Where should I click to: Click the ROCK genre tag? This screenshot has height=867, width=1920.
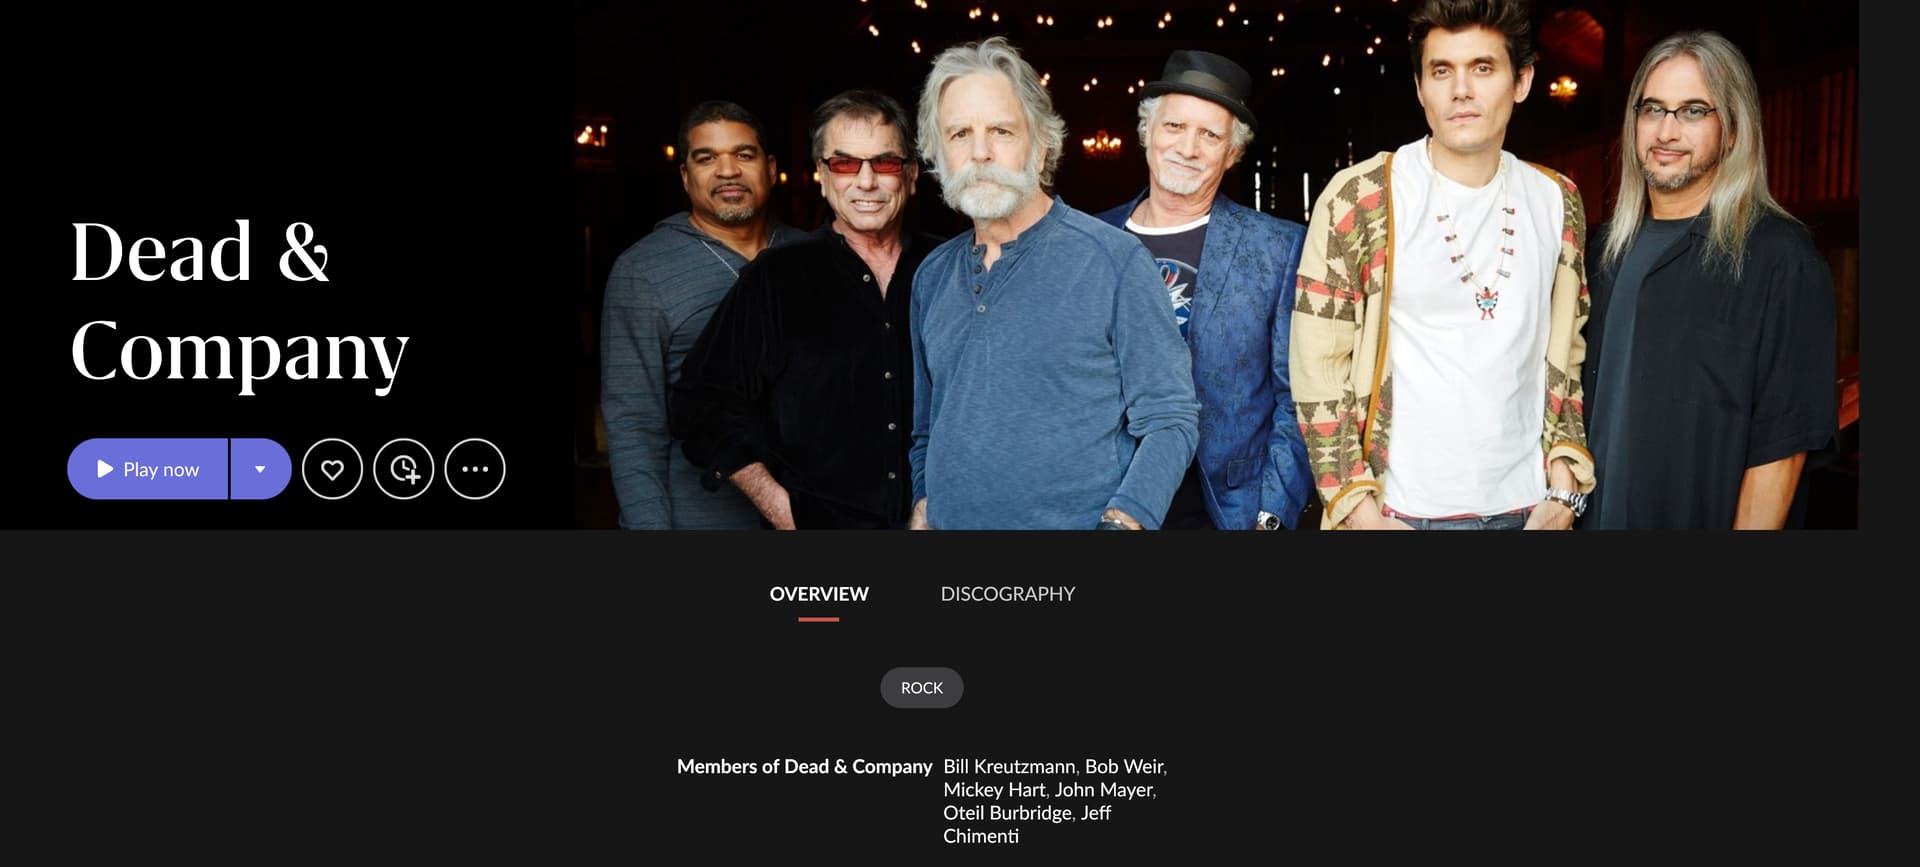tap(922, 688)
